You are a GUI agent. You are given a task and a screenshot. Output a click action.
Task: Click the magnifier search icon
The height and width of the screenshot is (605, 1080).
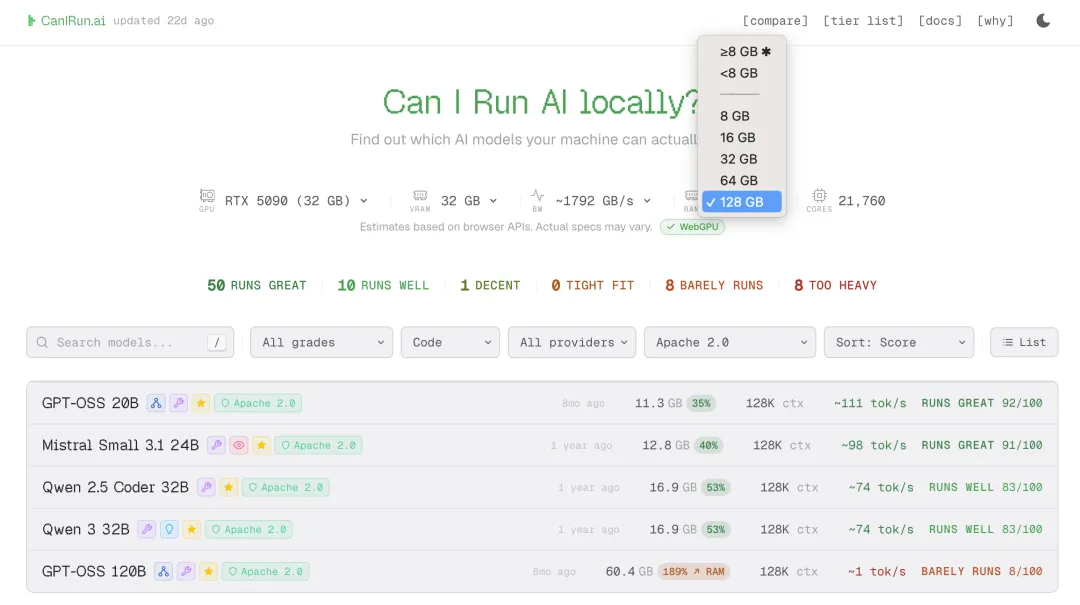pyautogui.click(x=42, y=342)
